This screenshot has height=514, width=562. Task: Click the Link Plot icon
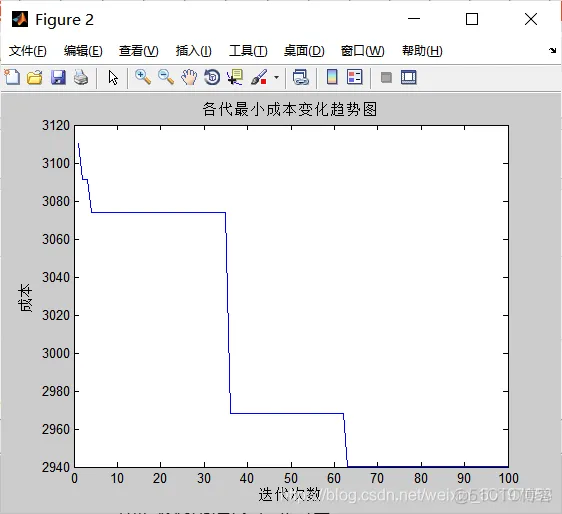coord(300,77)
